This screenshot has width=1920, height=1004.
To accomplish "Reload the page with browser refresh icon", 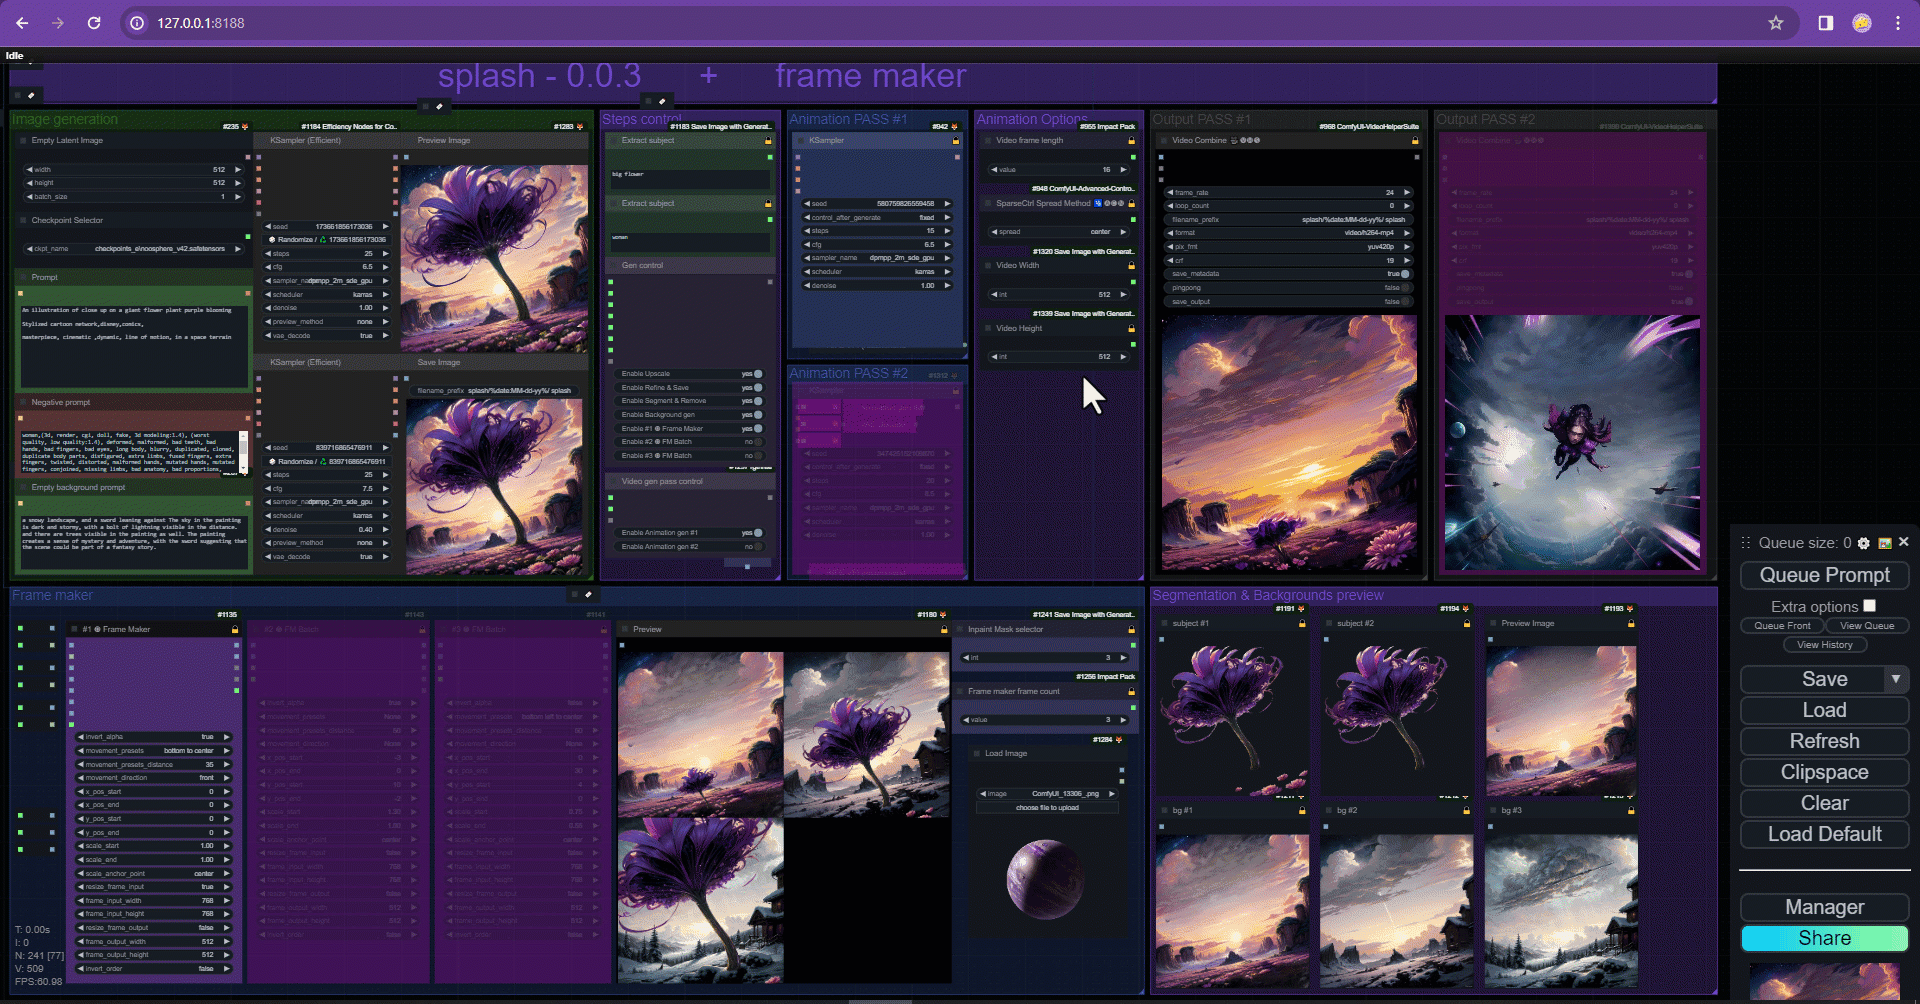I will pyautogui.click(x=94, y=23).
